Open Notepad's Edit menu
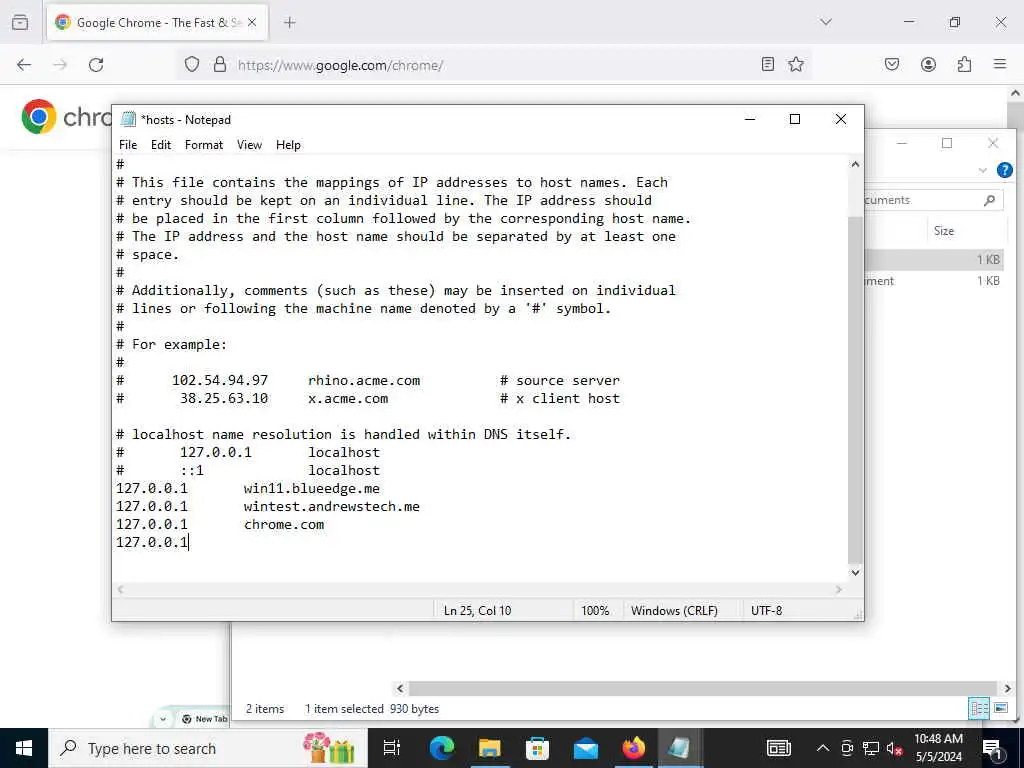1024x768 pixels. [161, 145]
